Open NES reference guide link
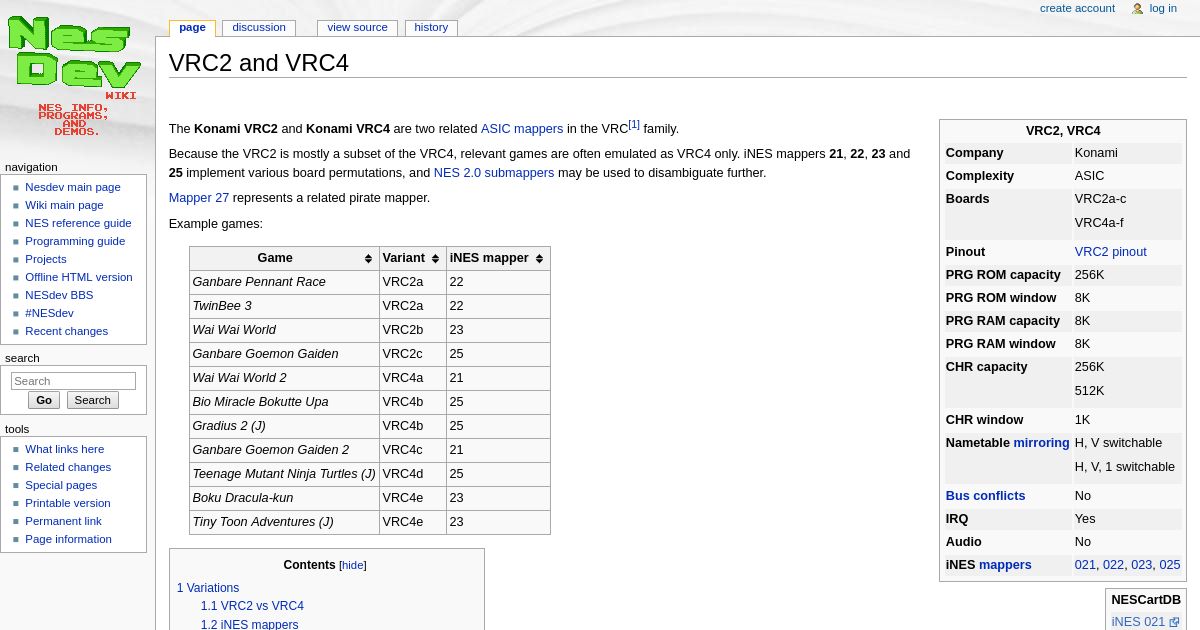Screen dimensions: 1200x630 pos(78,223)
